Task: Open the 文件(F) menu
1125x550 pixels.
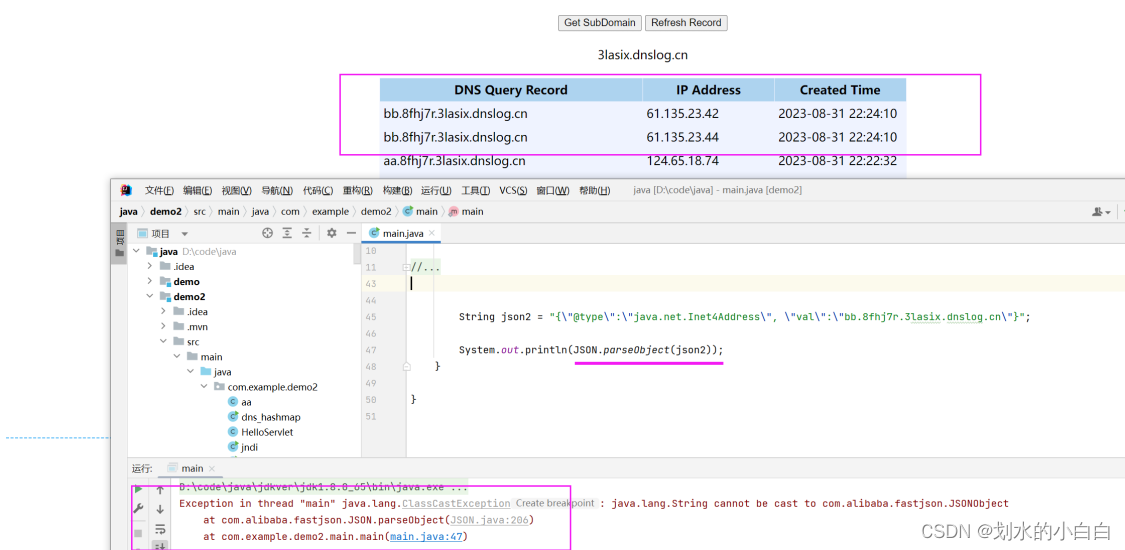Action: [x=159, y=190]
